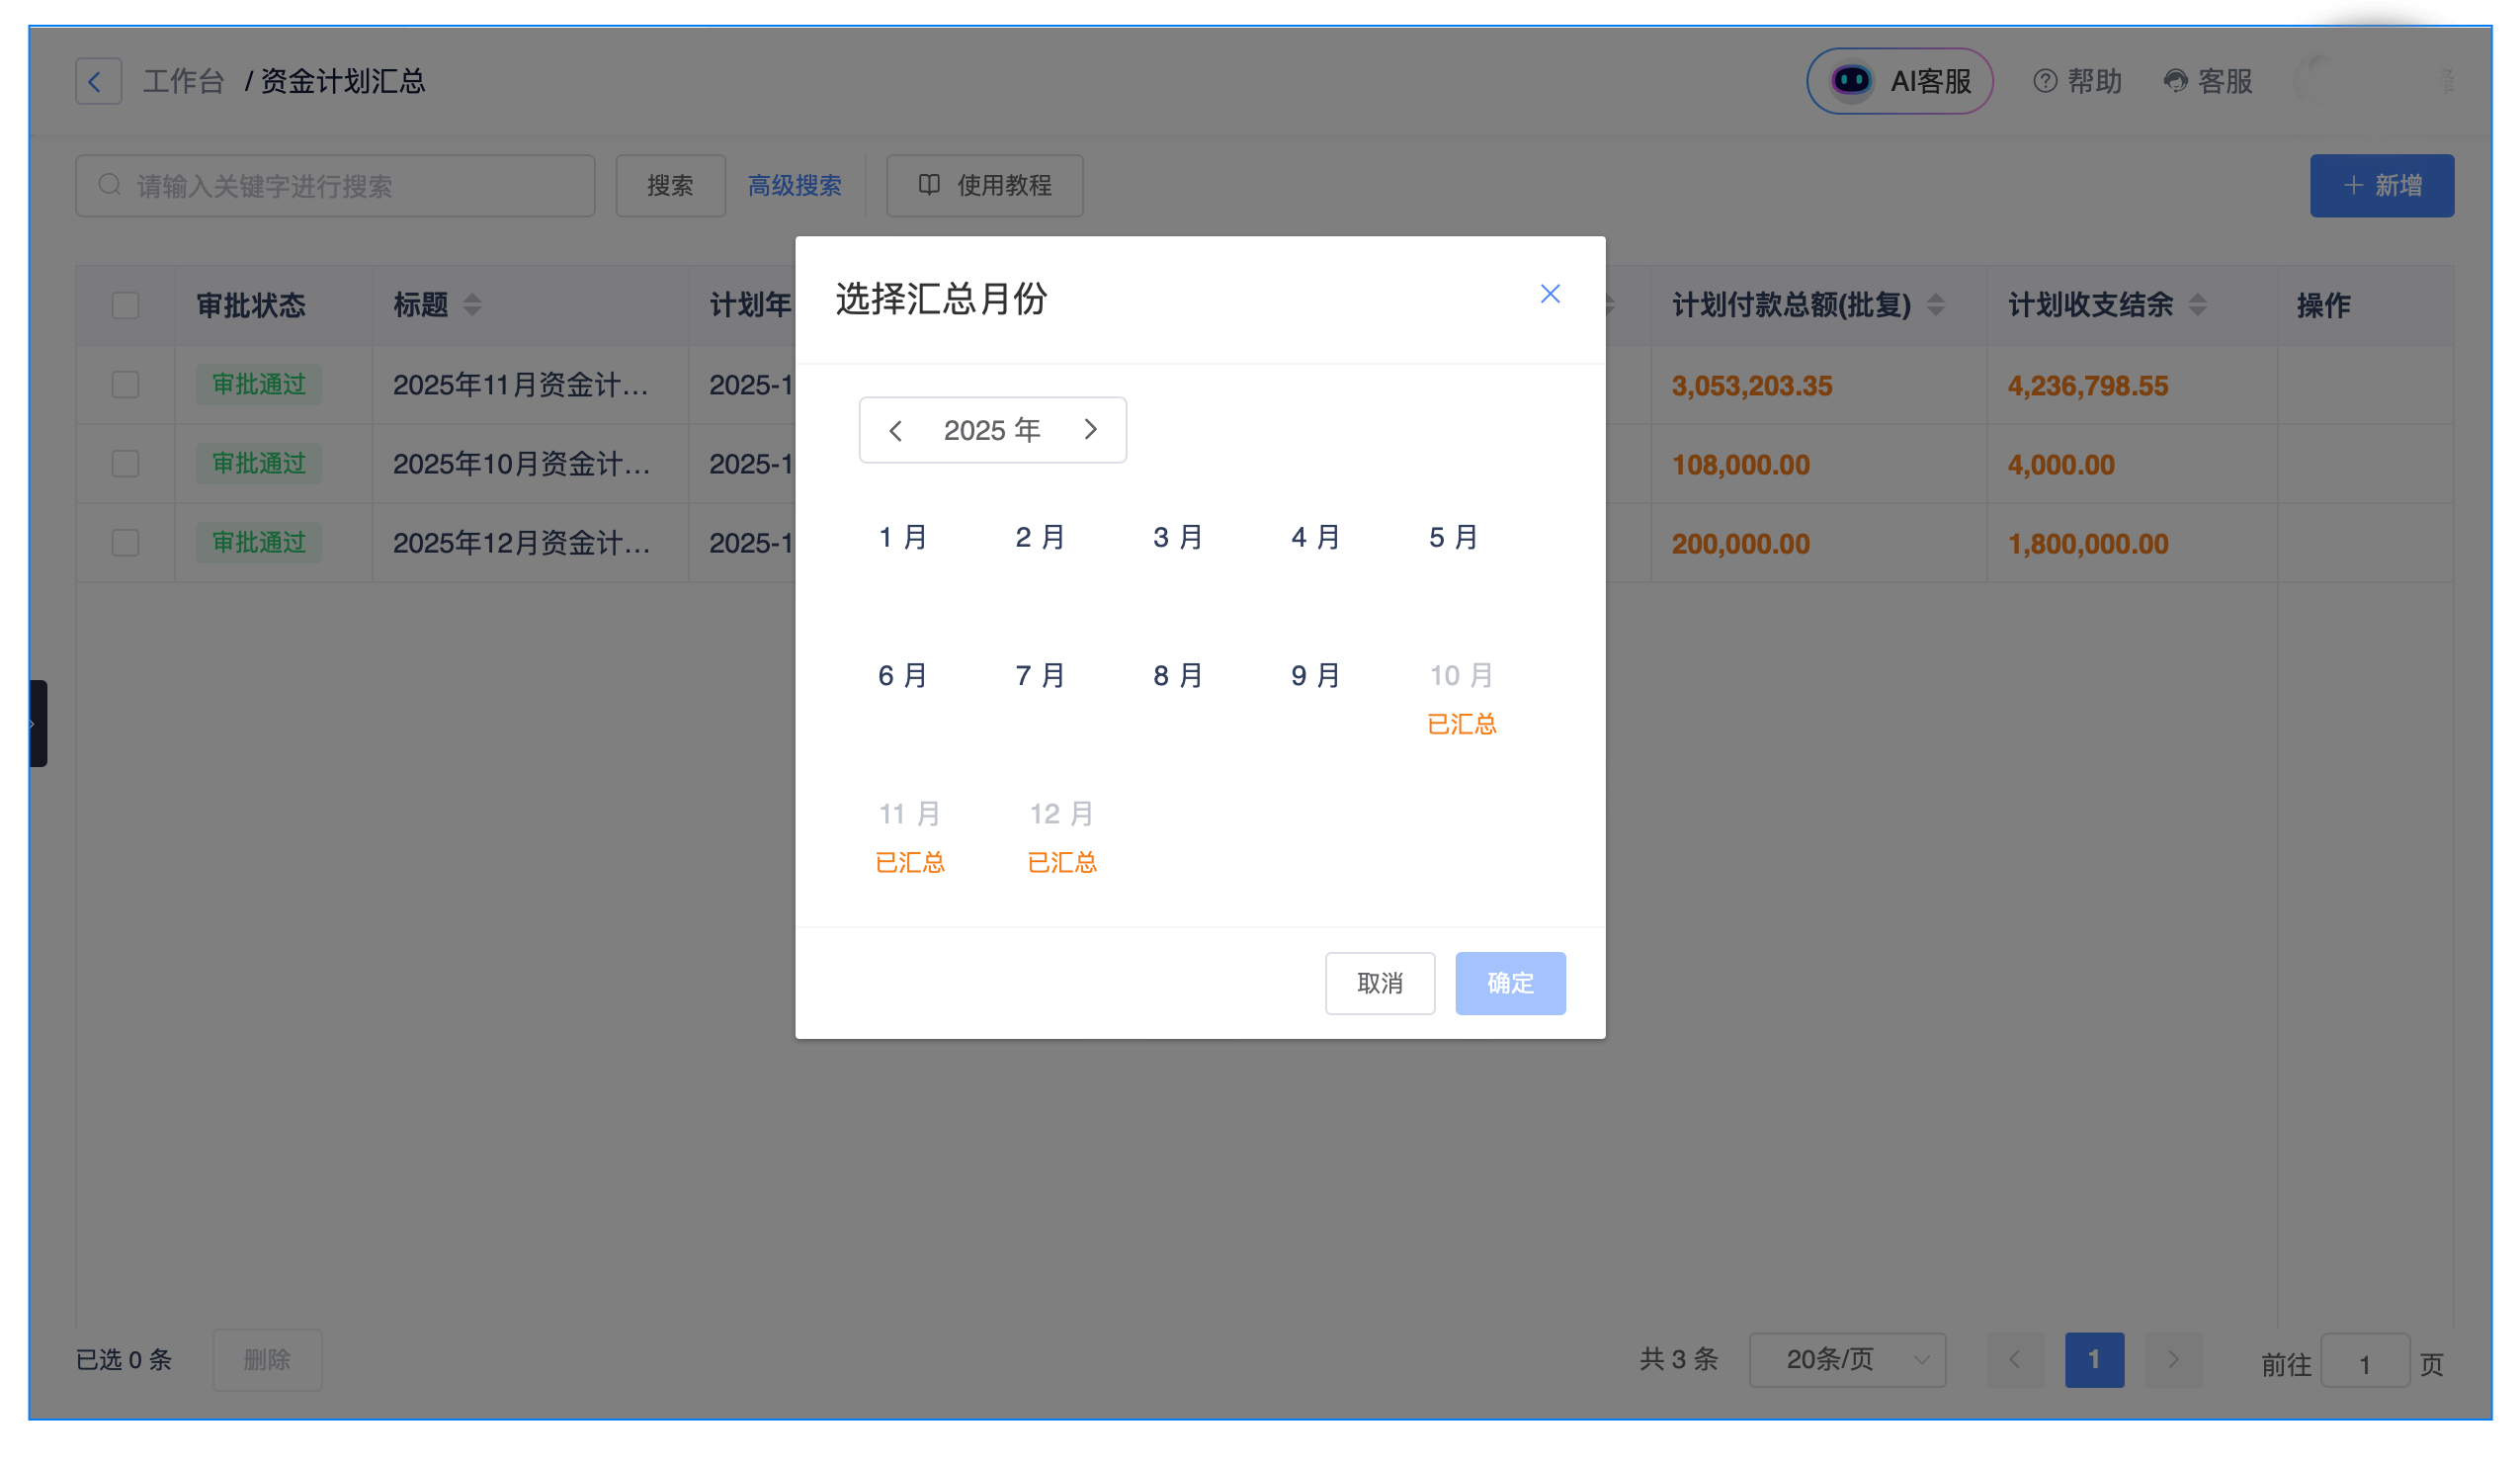This screenshot has width=2520, height=1465.
Task: Advance to next year in year picker
Action: (x=1090, y=430)
